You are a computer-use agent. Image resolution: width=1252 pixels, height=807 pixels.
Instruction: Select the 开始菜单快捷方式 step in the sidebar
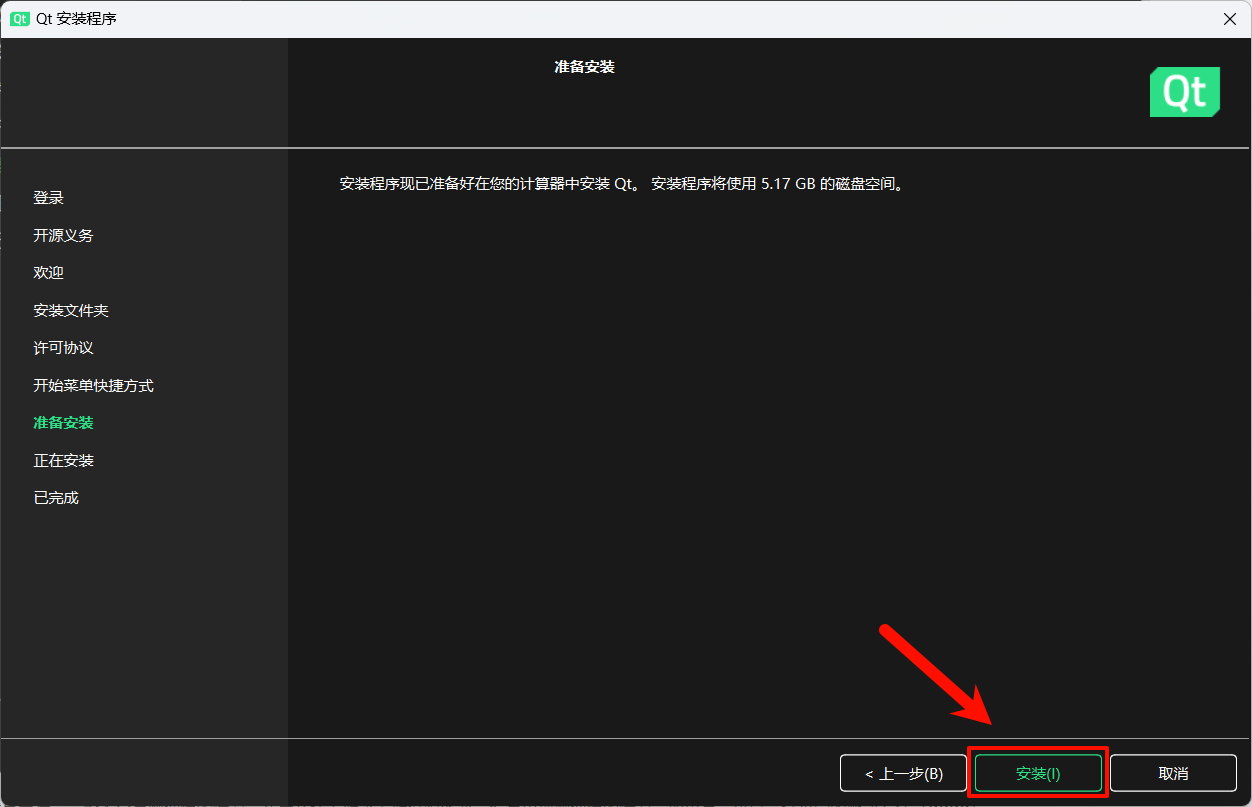[93, 385]
